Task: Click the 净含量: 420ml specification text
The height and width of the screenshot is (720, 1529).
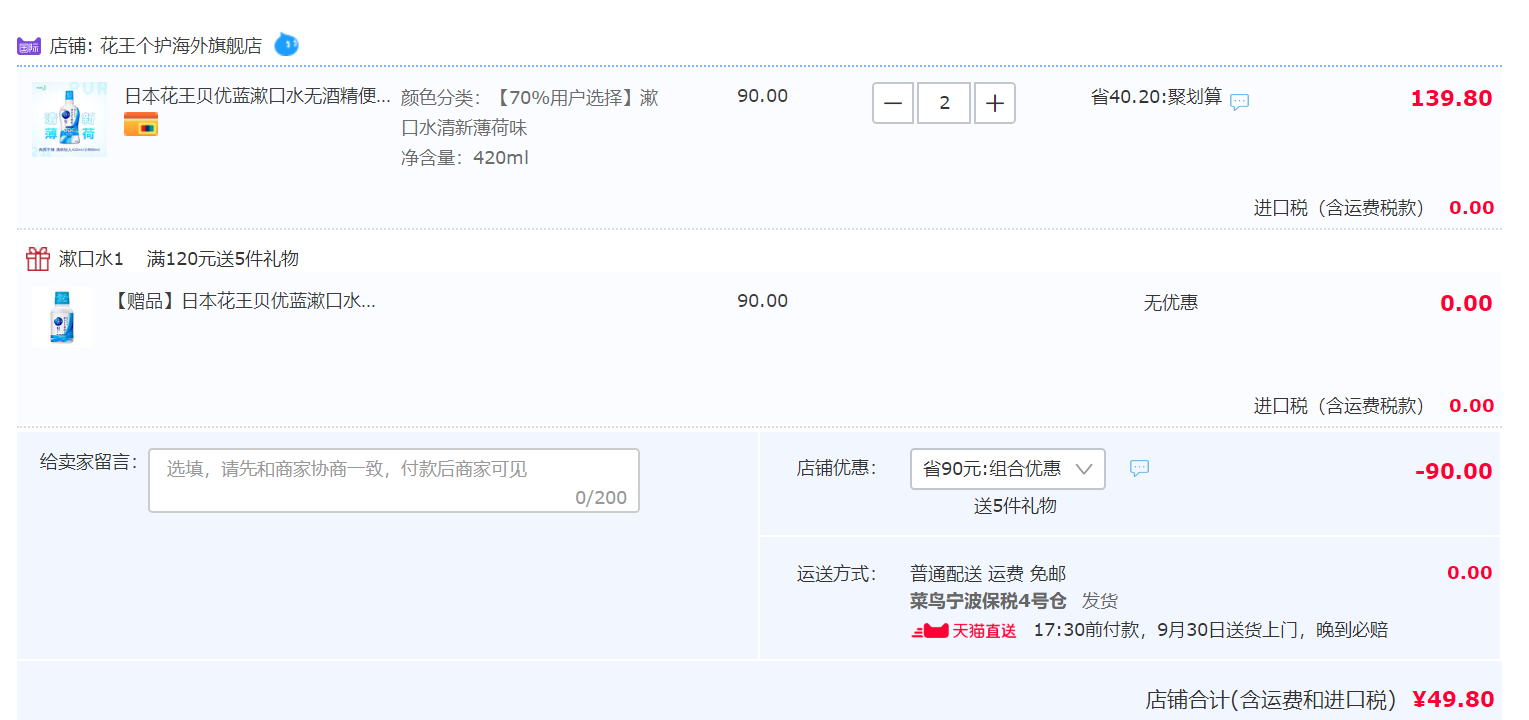Action: [x=465, y=158]
